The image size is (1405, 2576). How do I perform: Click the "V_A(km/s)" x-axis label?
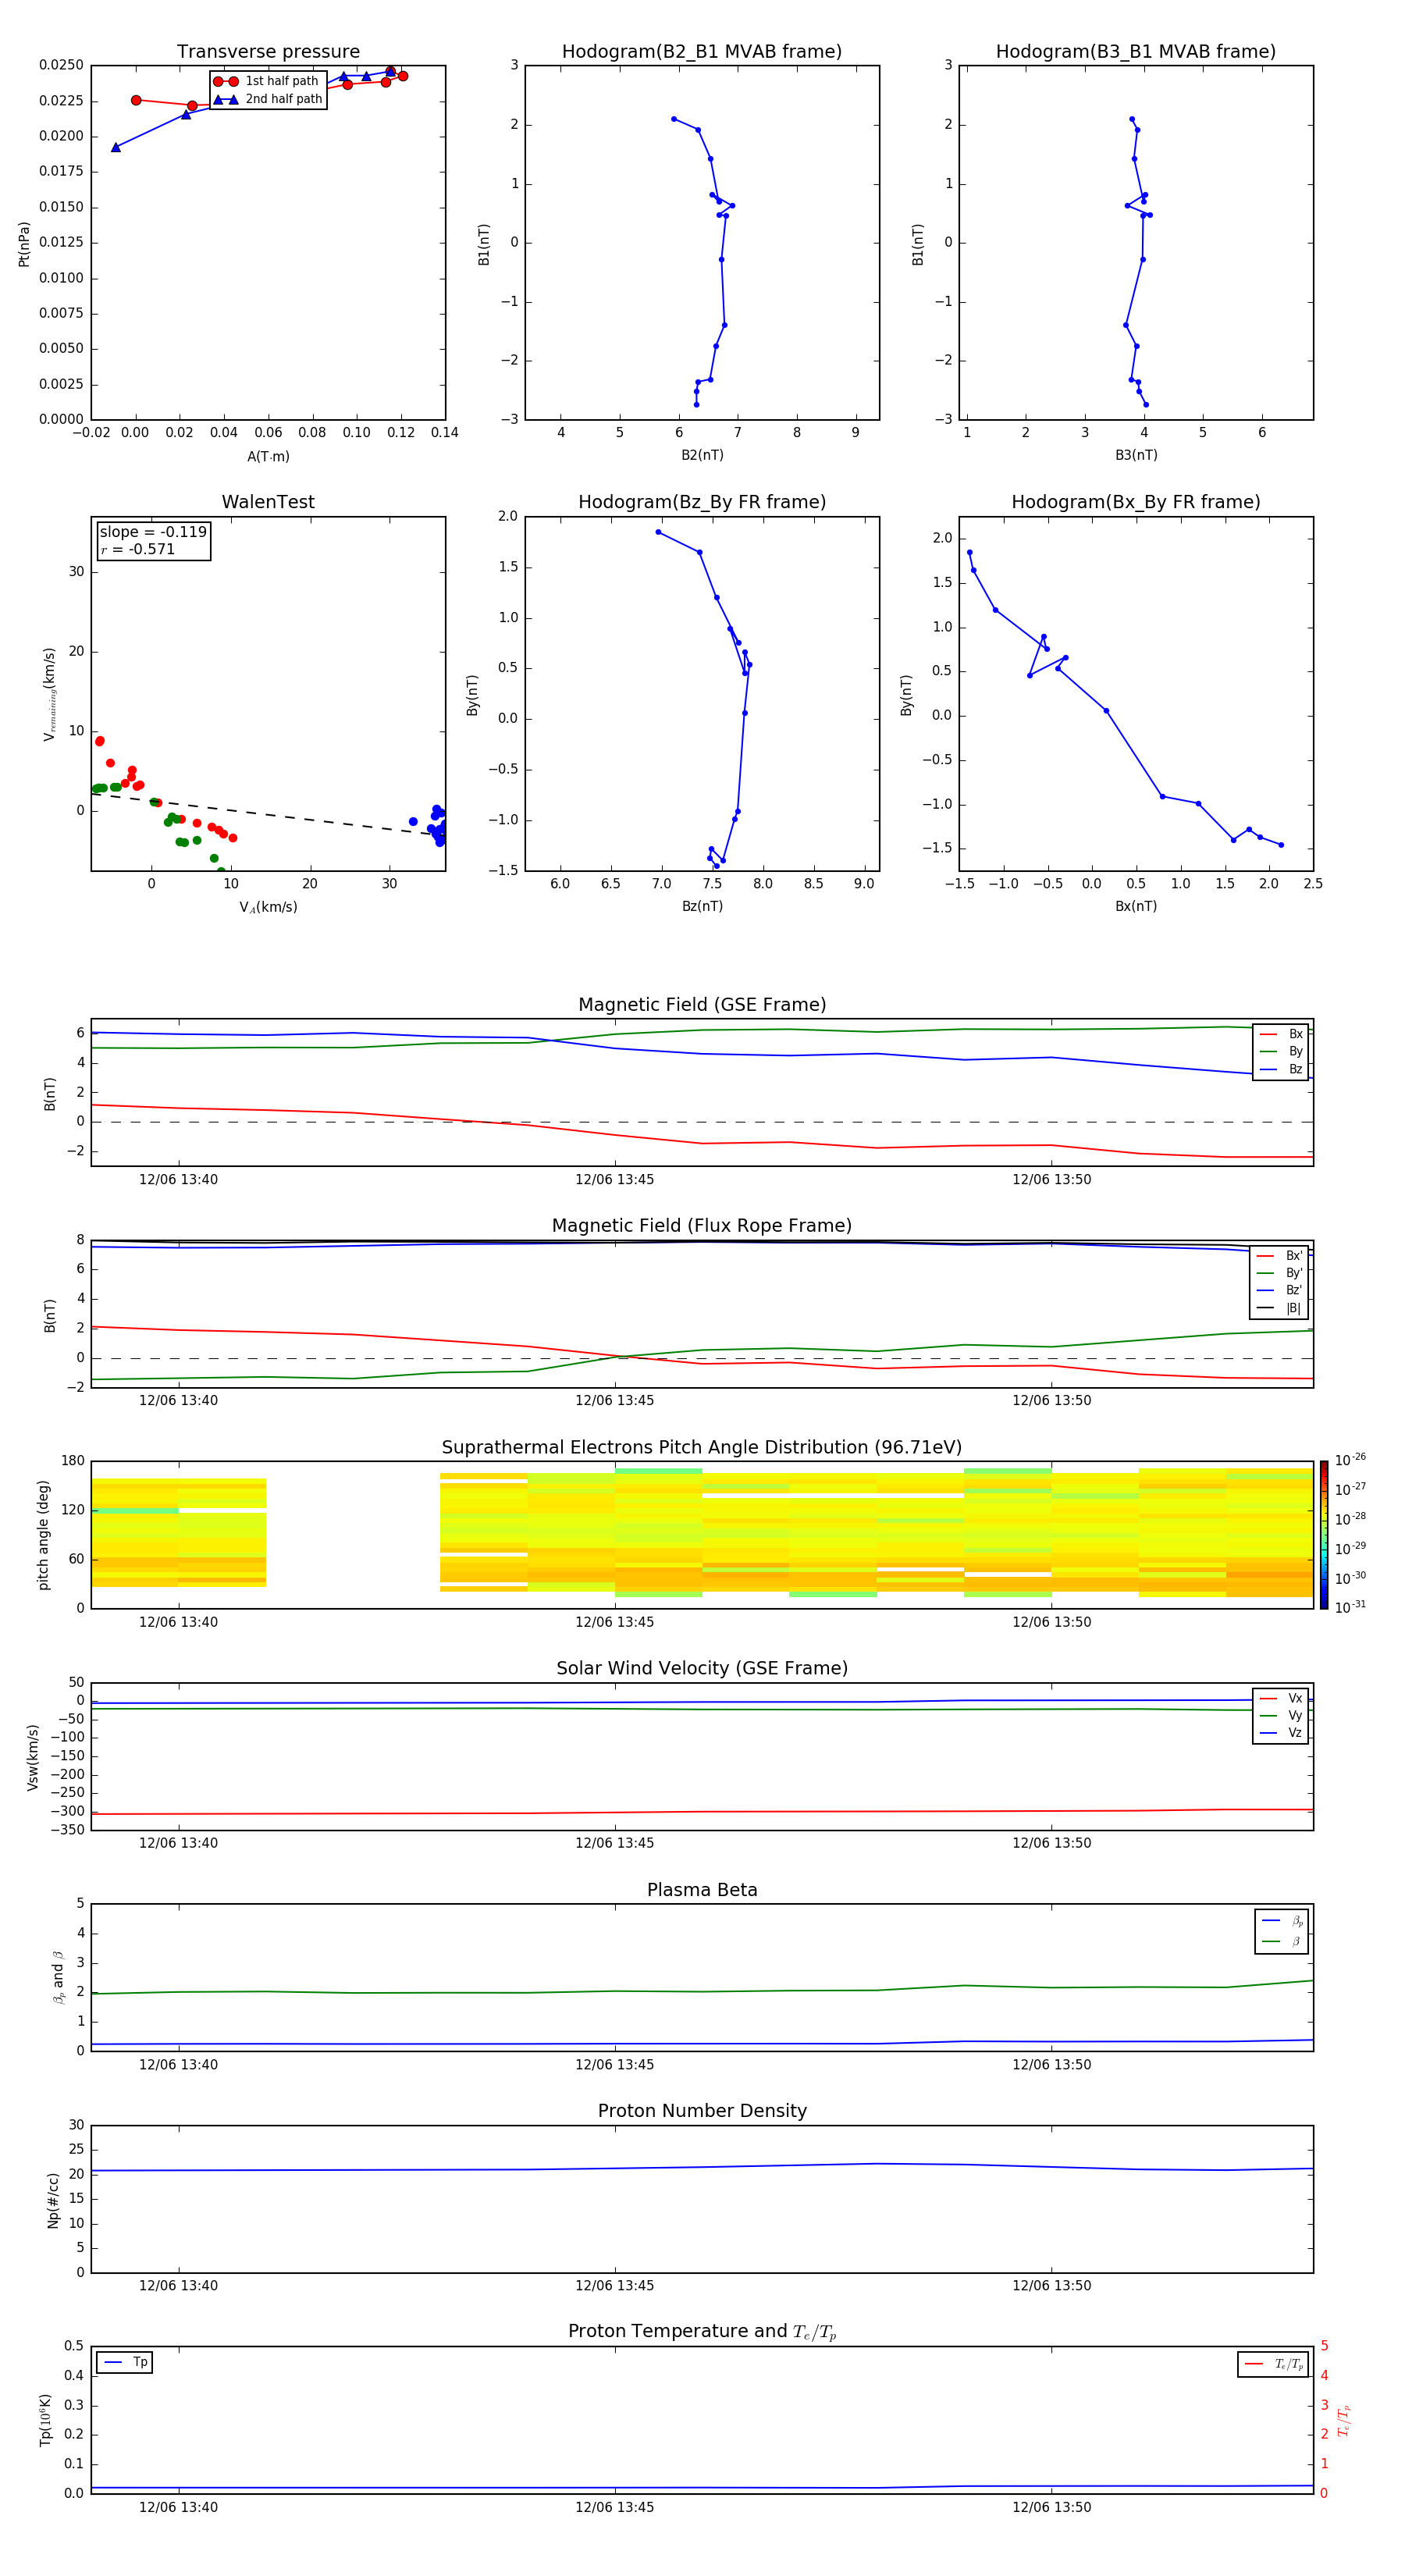coord(268,907)
